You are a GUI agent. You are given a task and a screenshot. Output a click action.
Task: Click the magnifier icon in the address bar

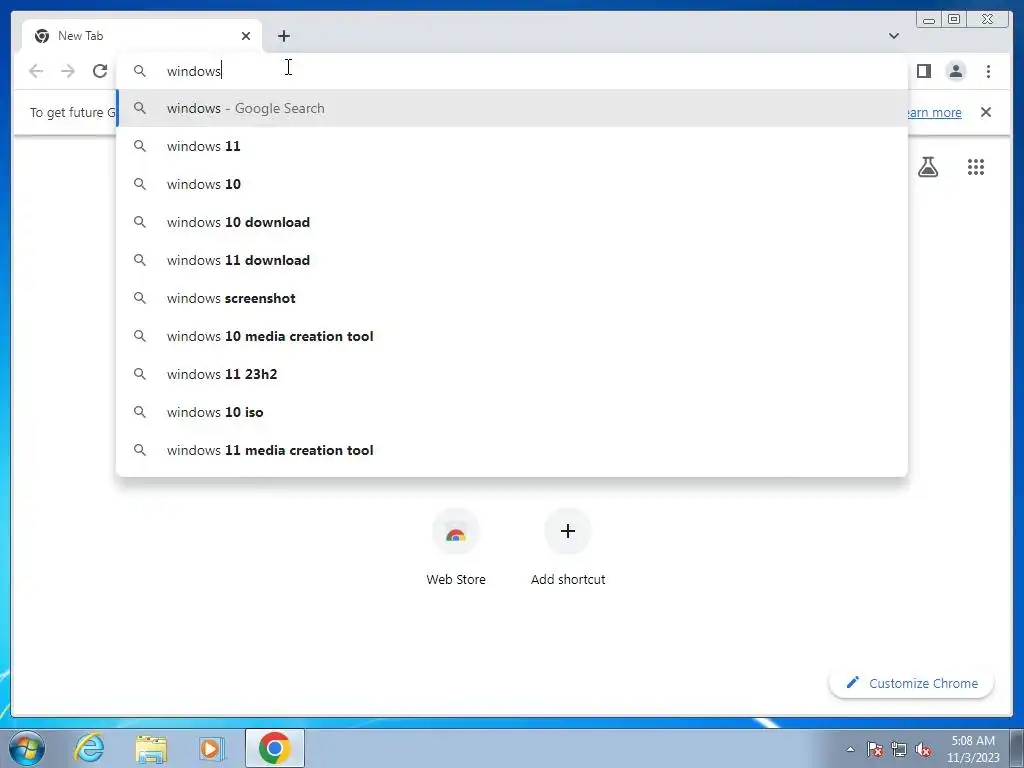click(x=140, y=71)
